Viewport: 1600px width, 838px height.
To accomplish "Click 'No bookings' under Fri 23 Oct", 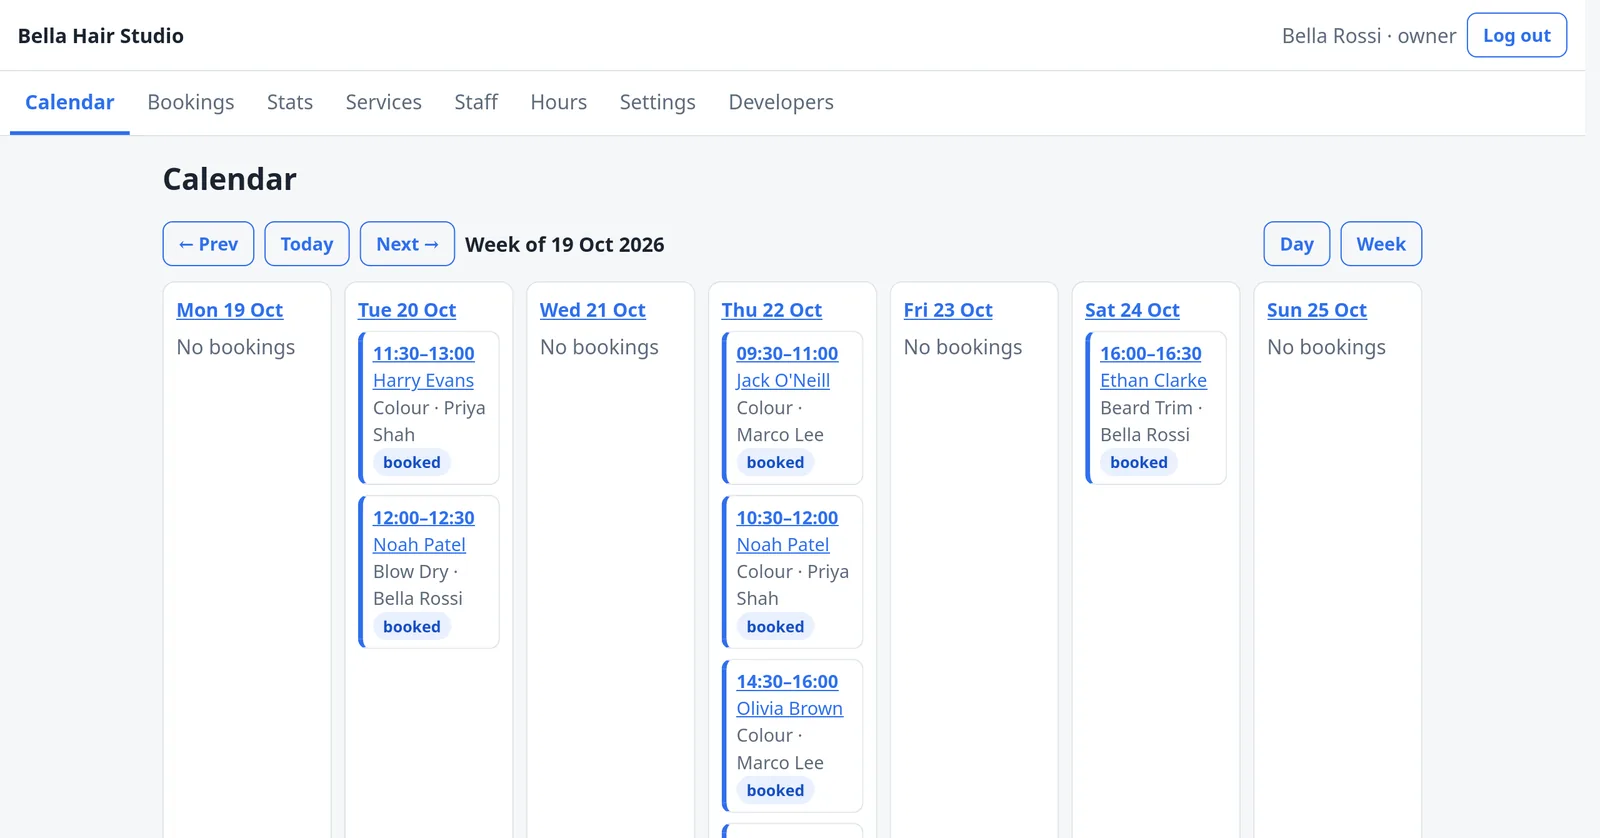I will pos(963,347).
